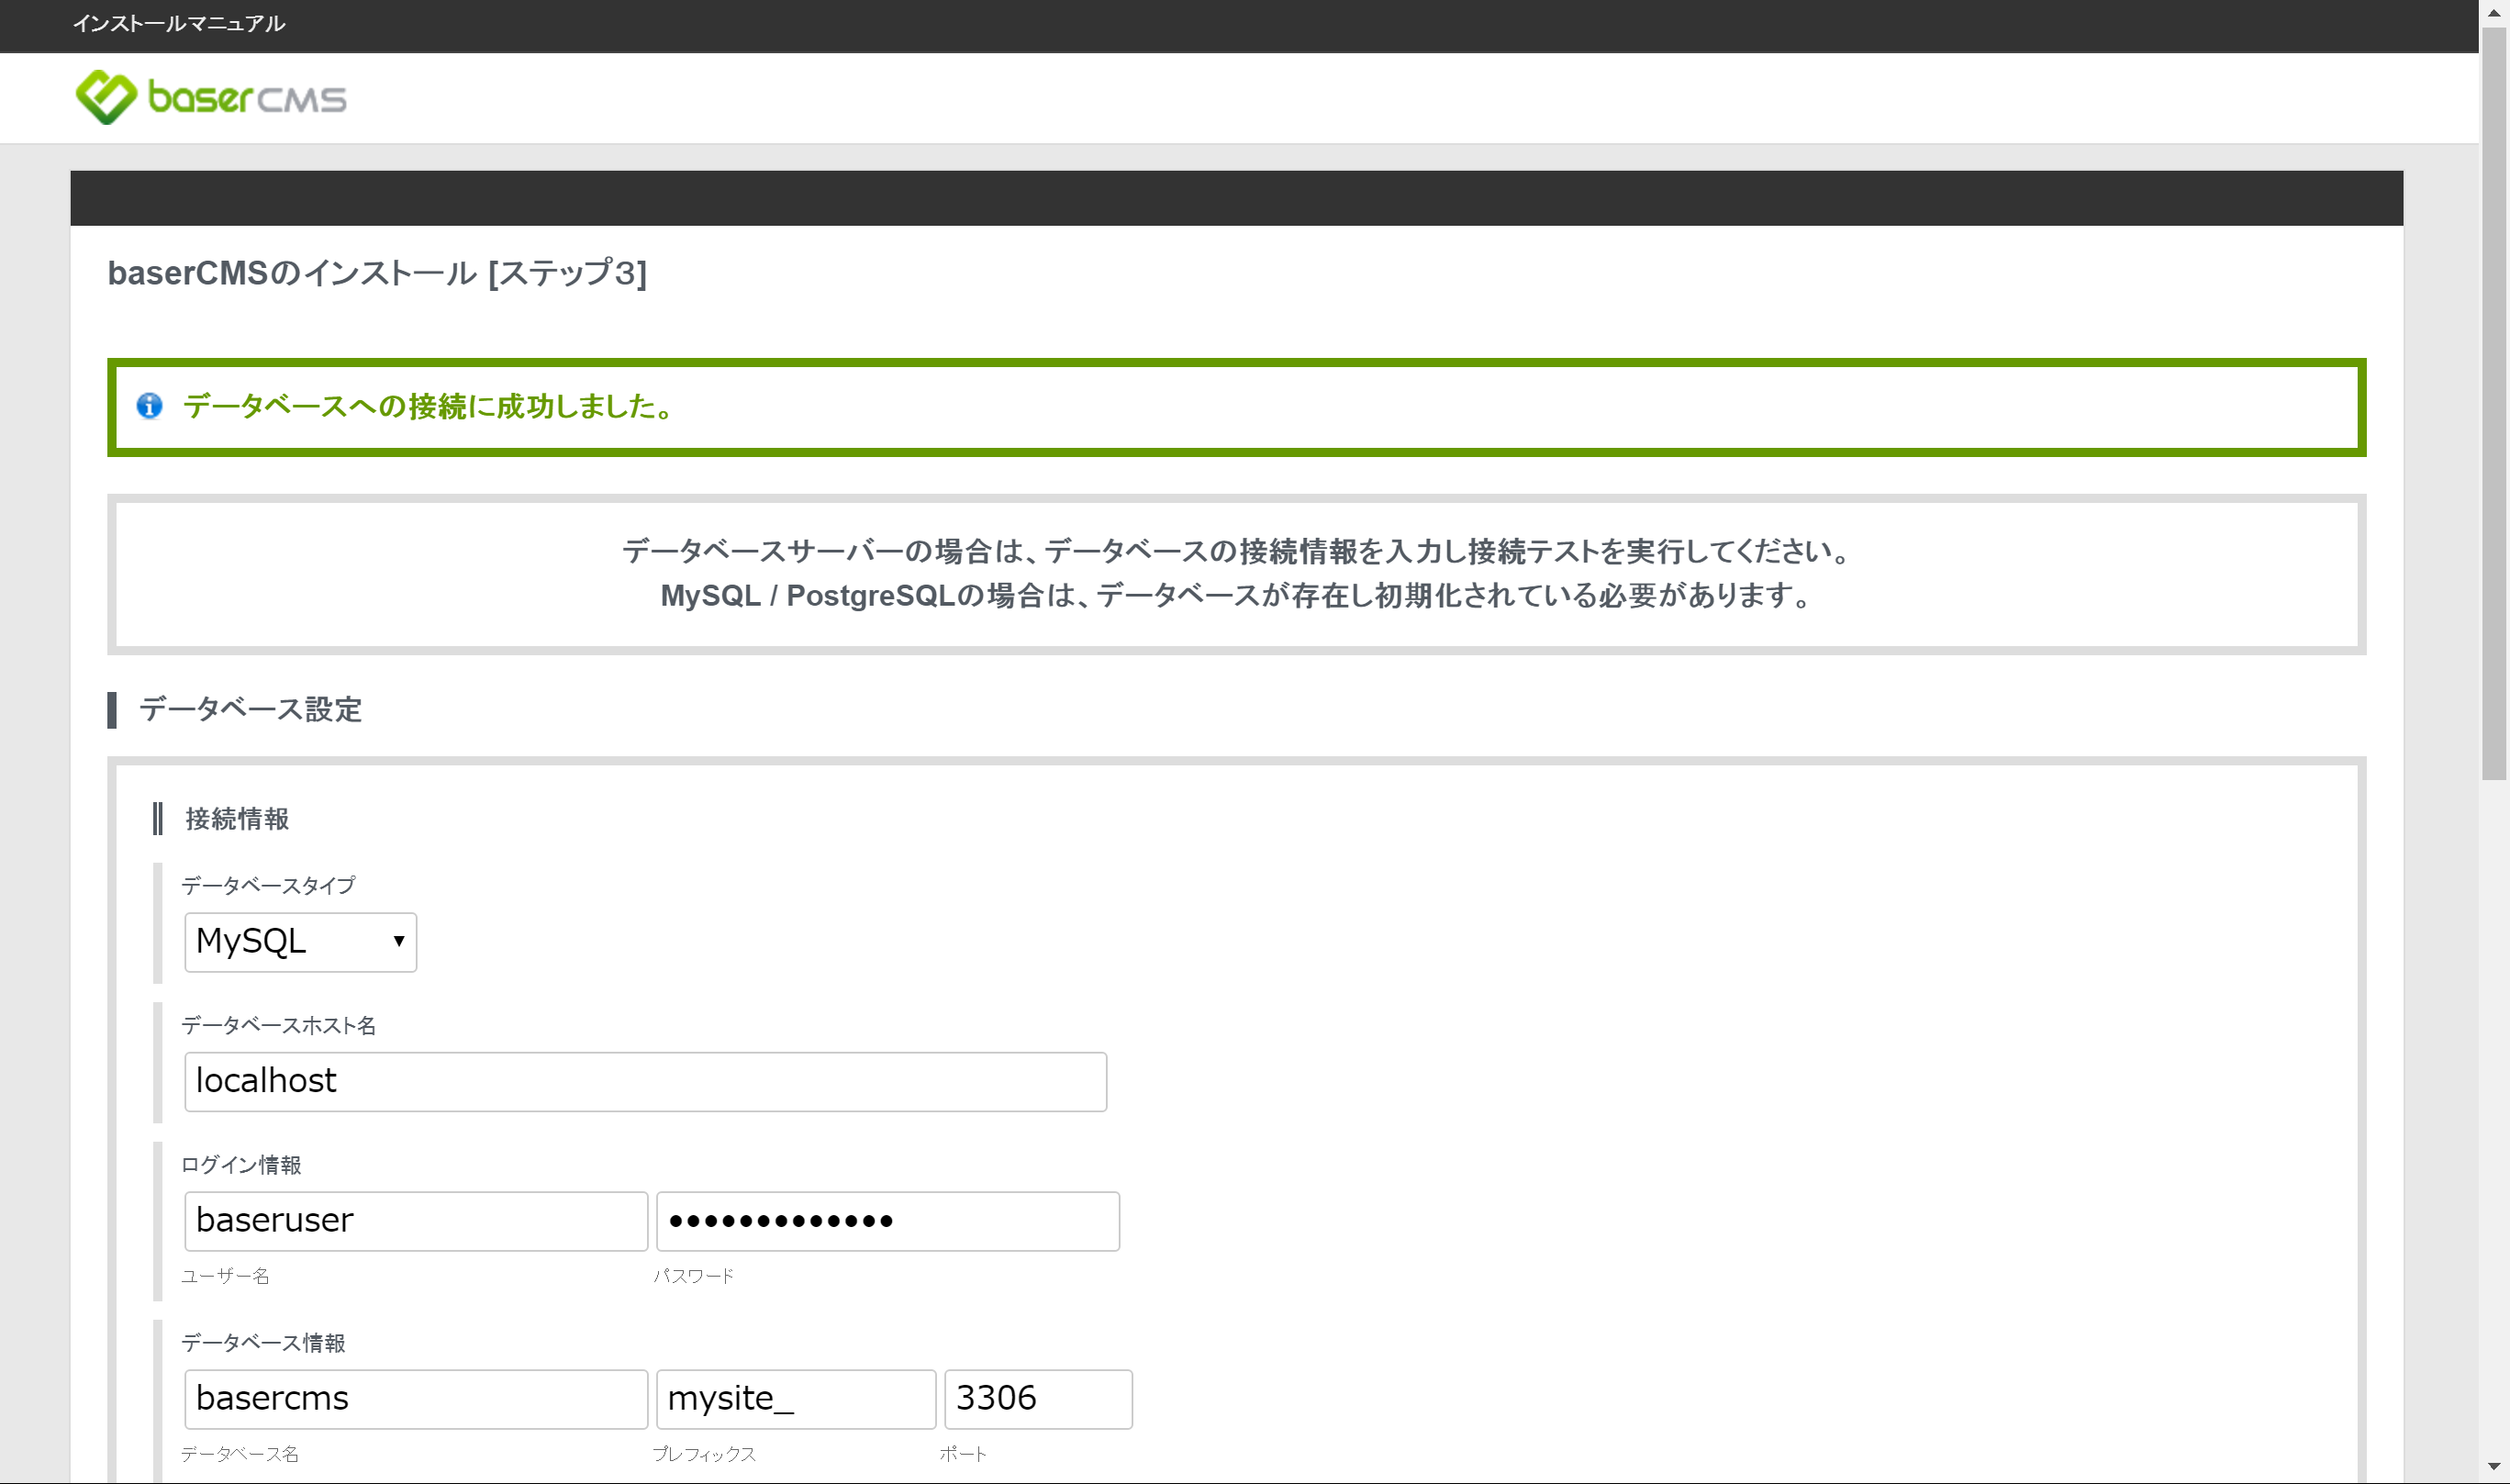This screenshot has width=2510, height=1484.
Task: Click the baserCMS logo
Action: (x=211, y=97)
